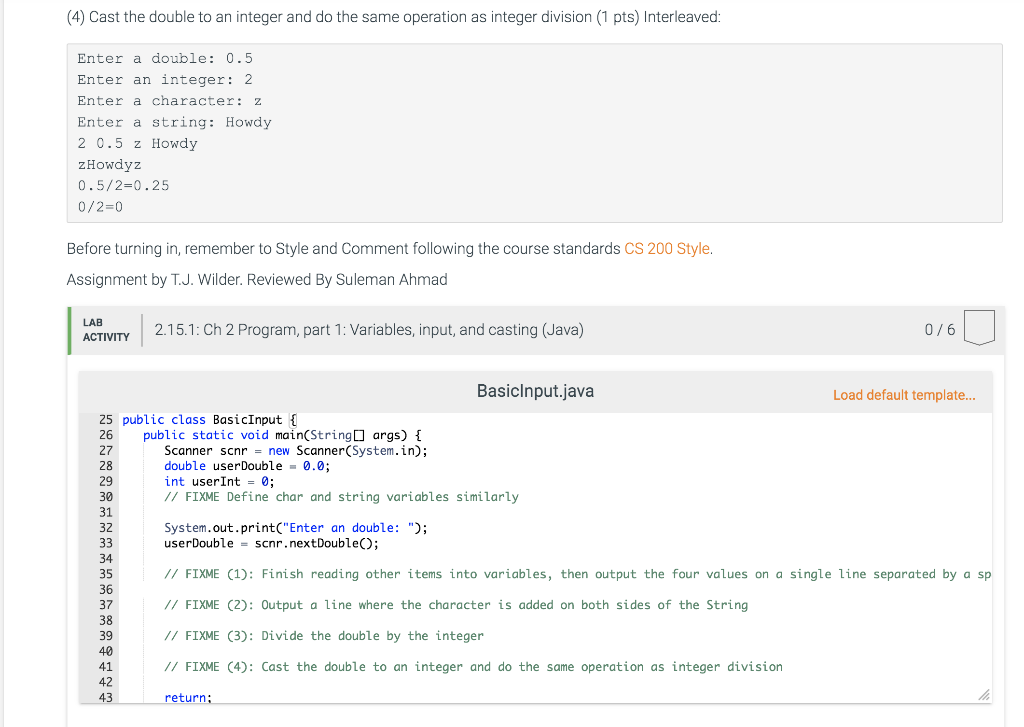This screenshot has width=1024, height=727.
Task: Click userDouble = scnr.nextDouble() line
Action: 271,543
